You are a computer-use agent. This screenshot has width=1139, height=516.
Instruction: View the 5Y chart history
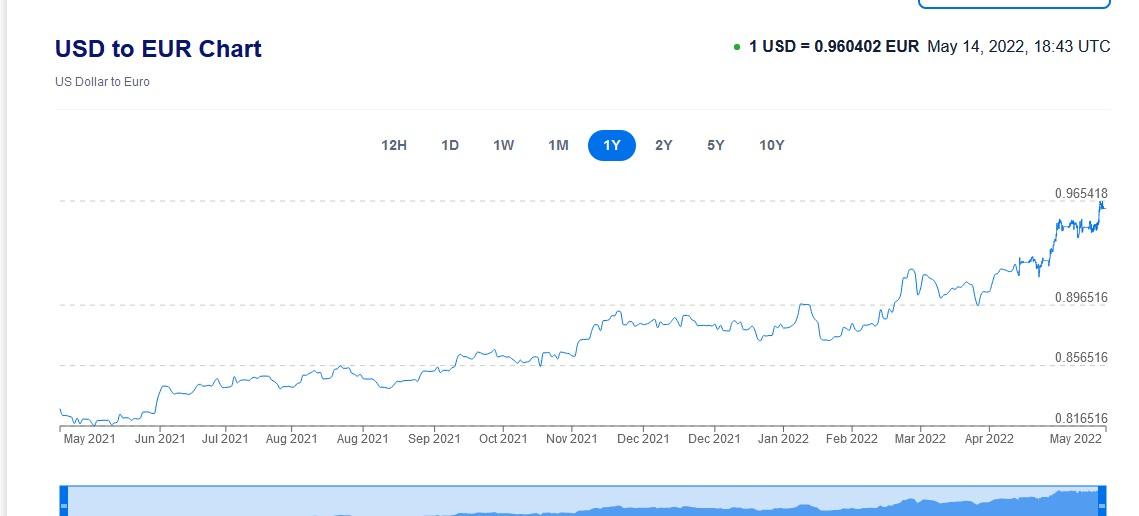pos(716,145)
